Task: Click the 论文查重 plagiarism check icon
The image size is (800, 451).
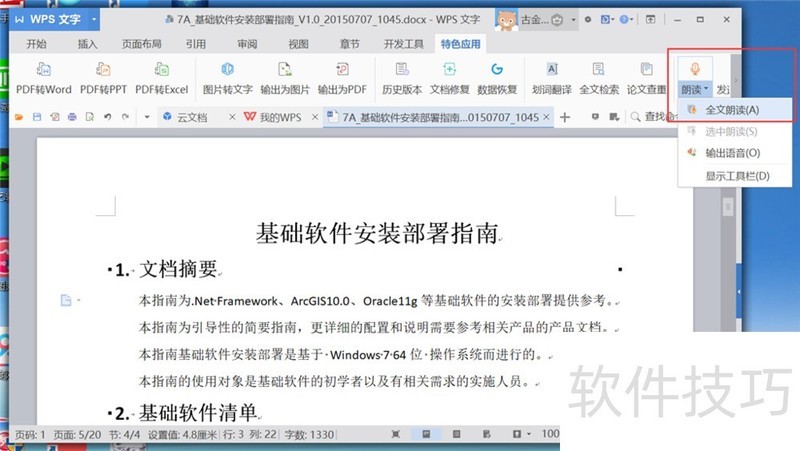Action: coord(646,69)
